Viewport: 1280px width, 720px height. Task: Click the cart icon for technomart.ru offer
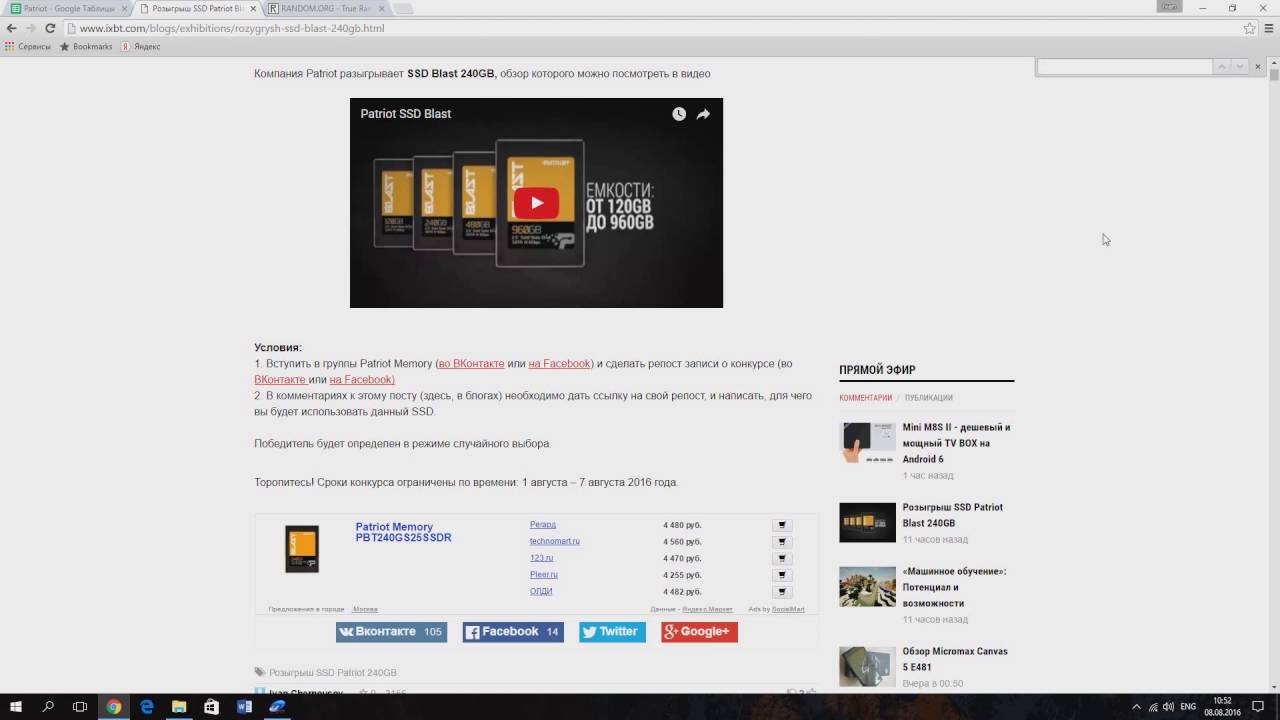(x=782, y=542)
